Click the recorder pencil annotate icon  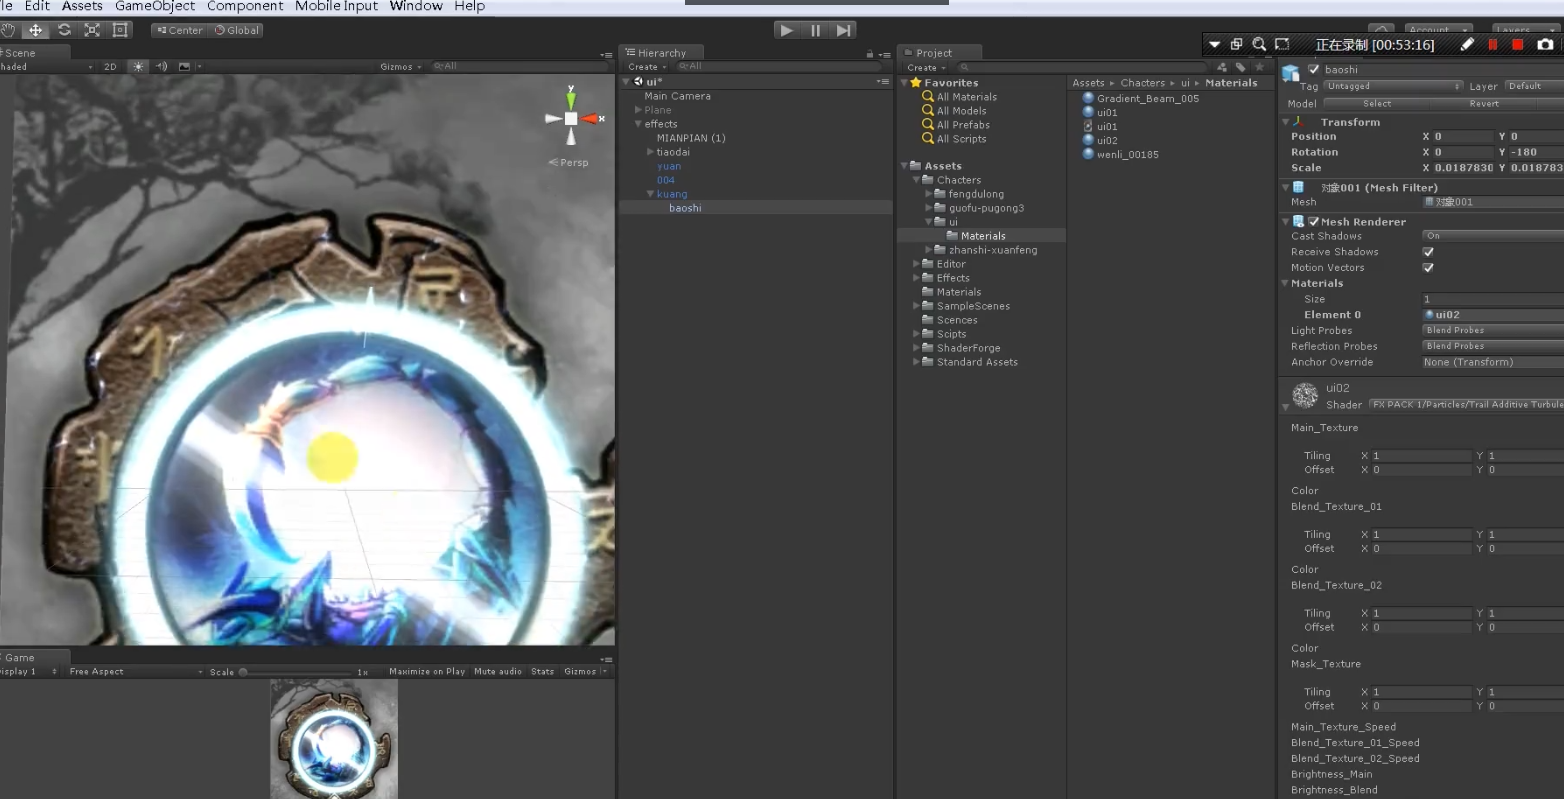tap(1467, 44)
